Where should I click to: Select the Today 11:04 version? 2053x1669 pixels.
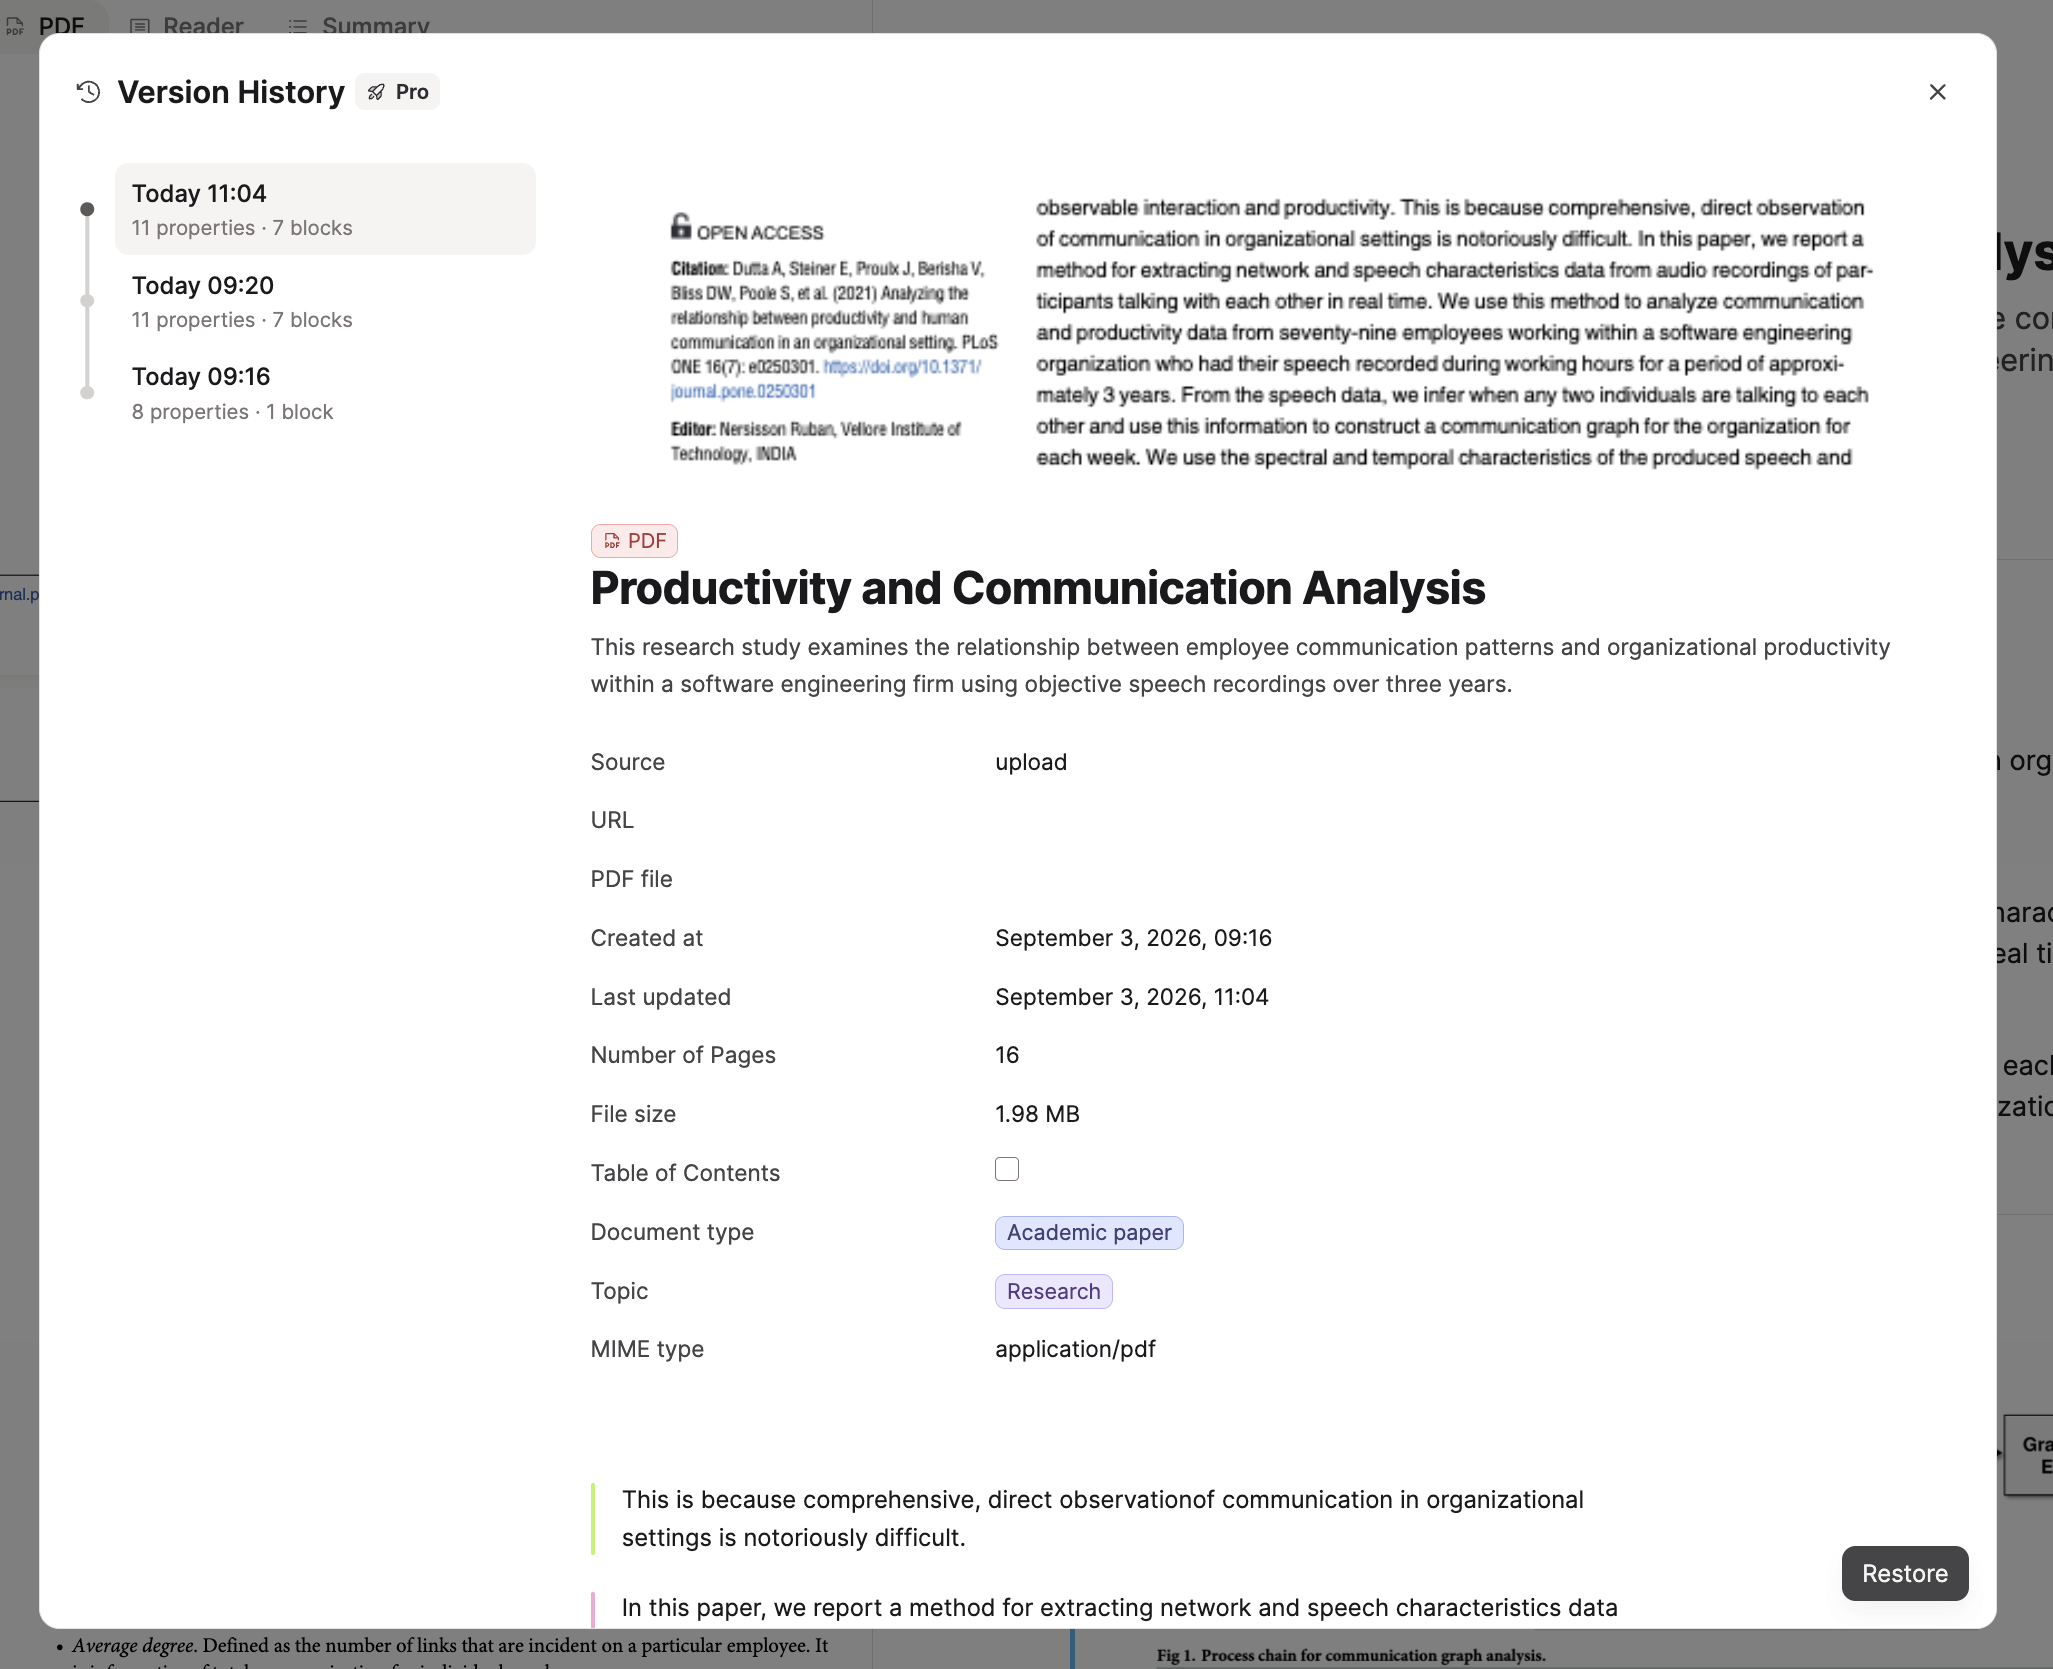point(325,209)
